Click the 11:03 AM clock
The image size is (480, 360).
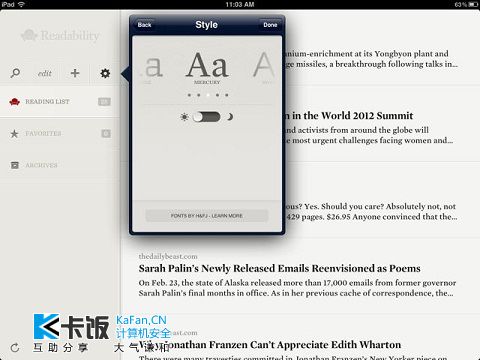(240, 4)
